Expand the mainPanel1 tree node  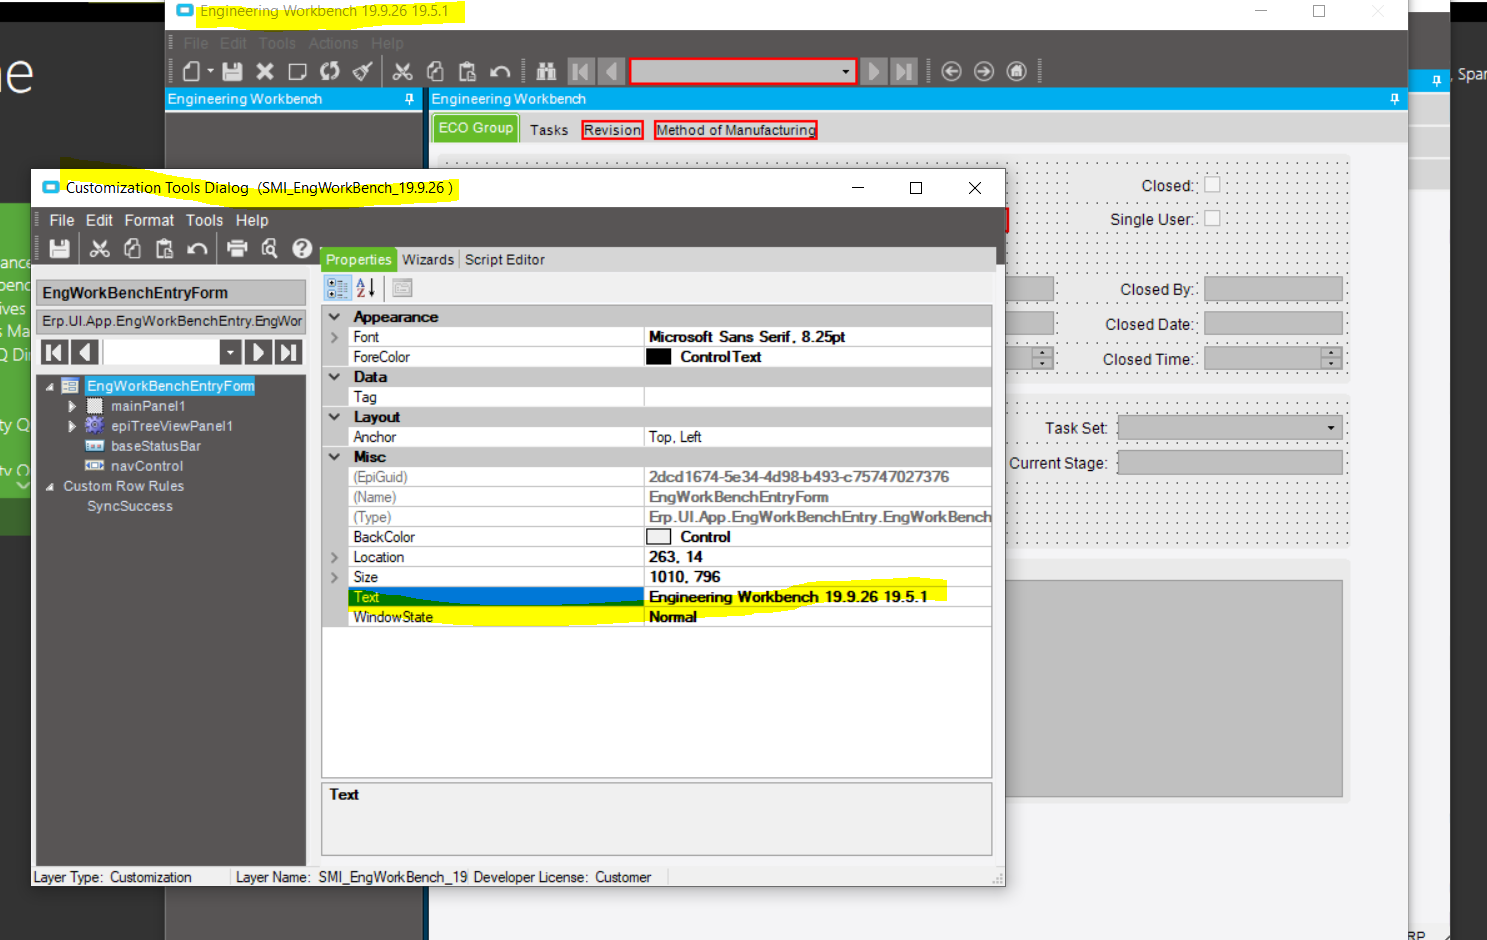click(x=72, y=406)
